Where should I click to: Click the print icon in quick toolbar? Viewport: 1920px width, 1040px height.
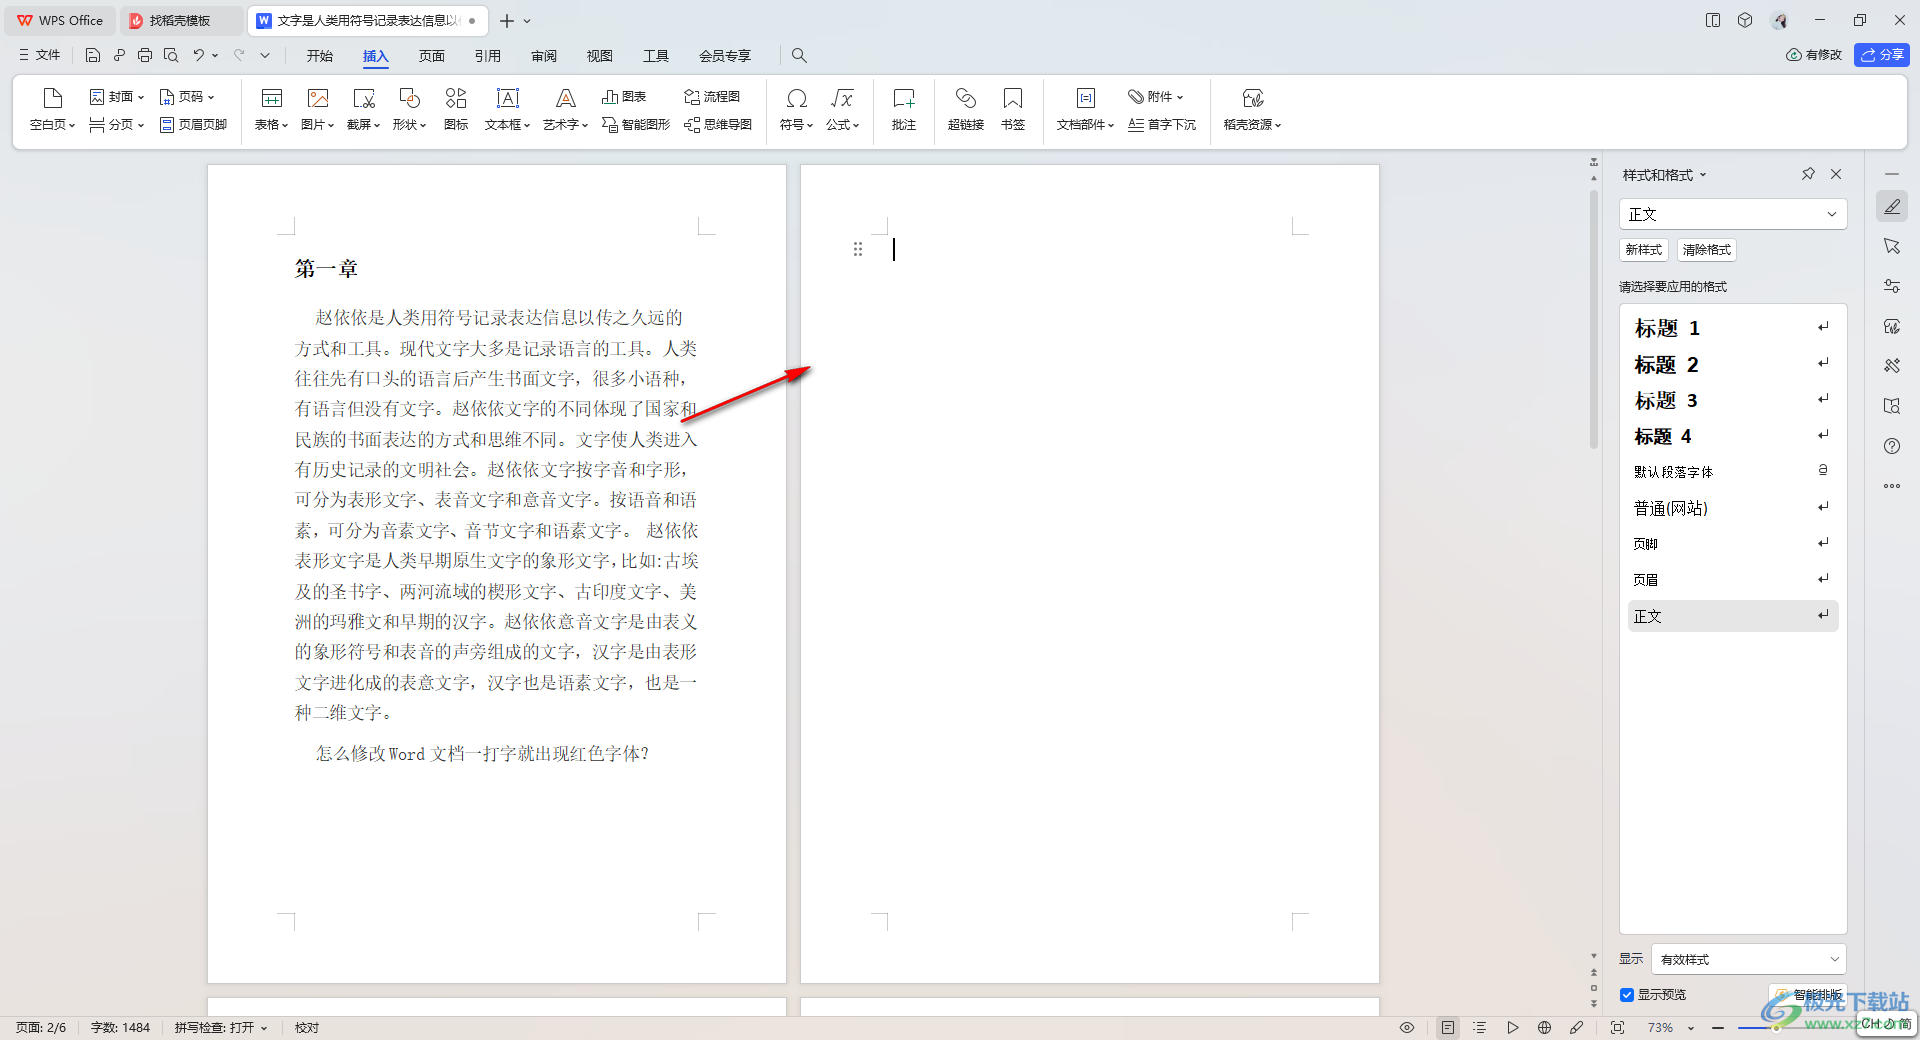[145, 55]
